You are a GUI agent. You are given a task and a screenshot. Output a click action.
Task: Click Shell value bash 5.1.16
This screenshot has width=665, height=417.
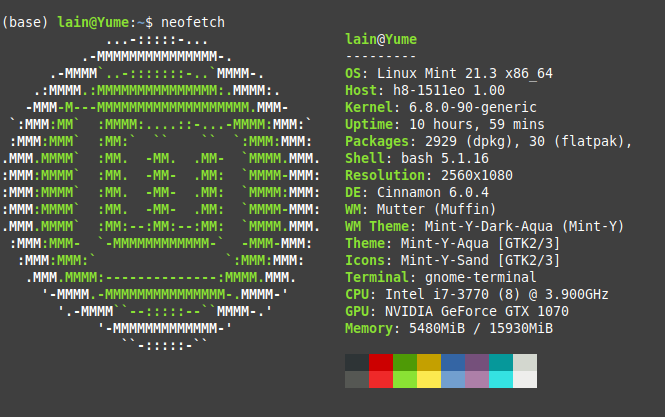[x=444, y=158]
